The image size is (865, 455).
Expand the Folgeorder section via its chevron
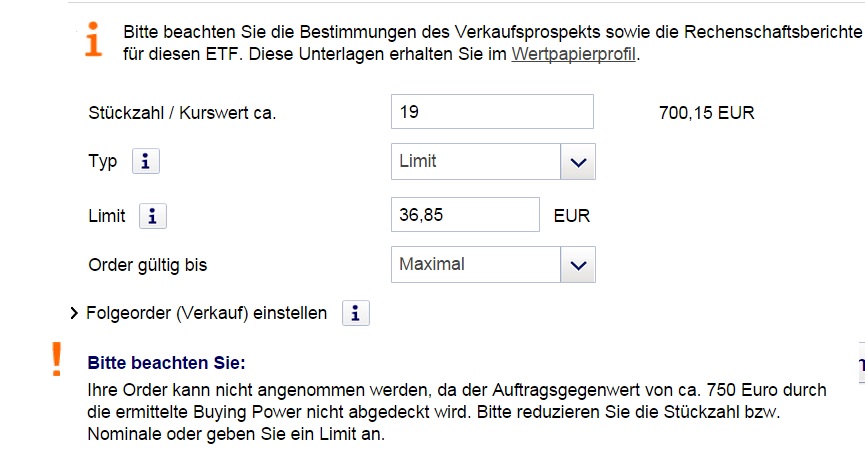pos(75,314)
